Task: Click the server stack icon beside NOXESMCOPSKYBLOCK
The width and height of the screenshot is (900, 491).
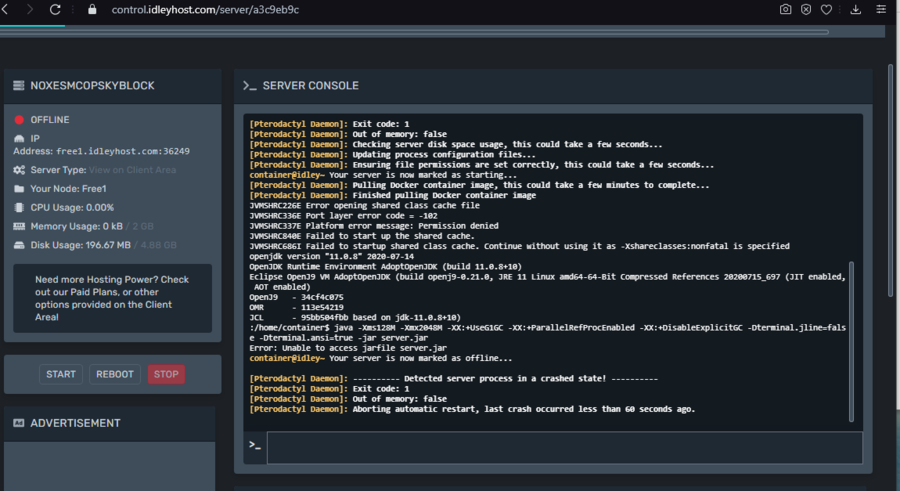Action: [18, 86]
